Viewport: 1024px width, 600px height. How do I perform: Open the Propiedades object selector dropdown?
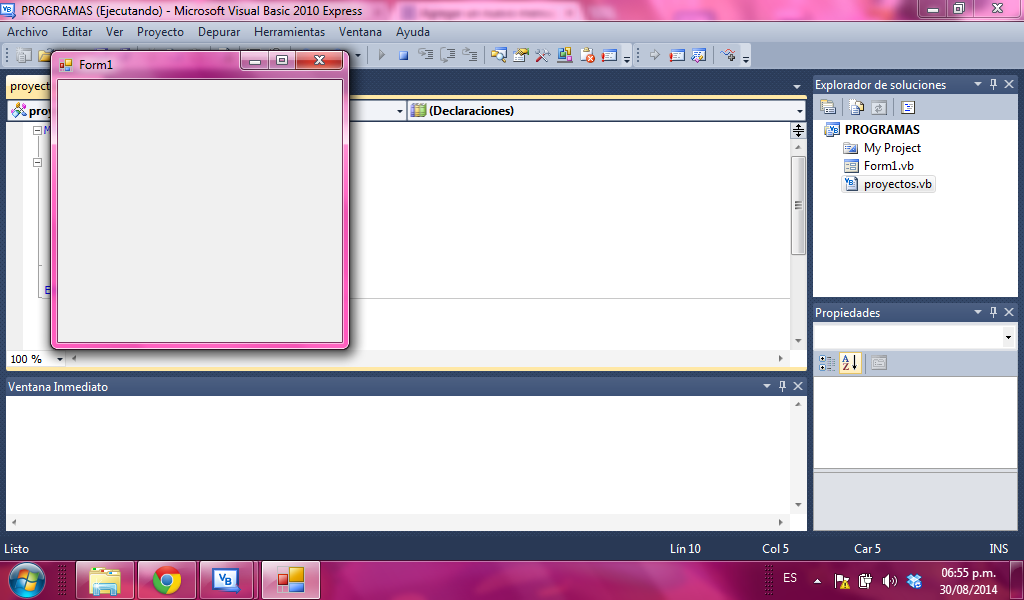coord(1008,338)
